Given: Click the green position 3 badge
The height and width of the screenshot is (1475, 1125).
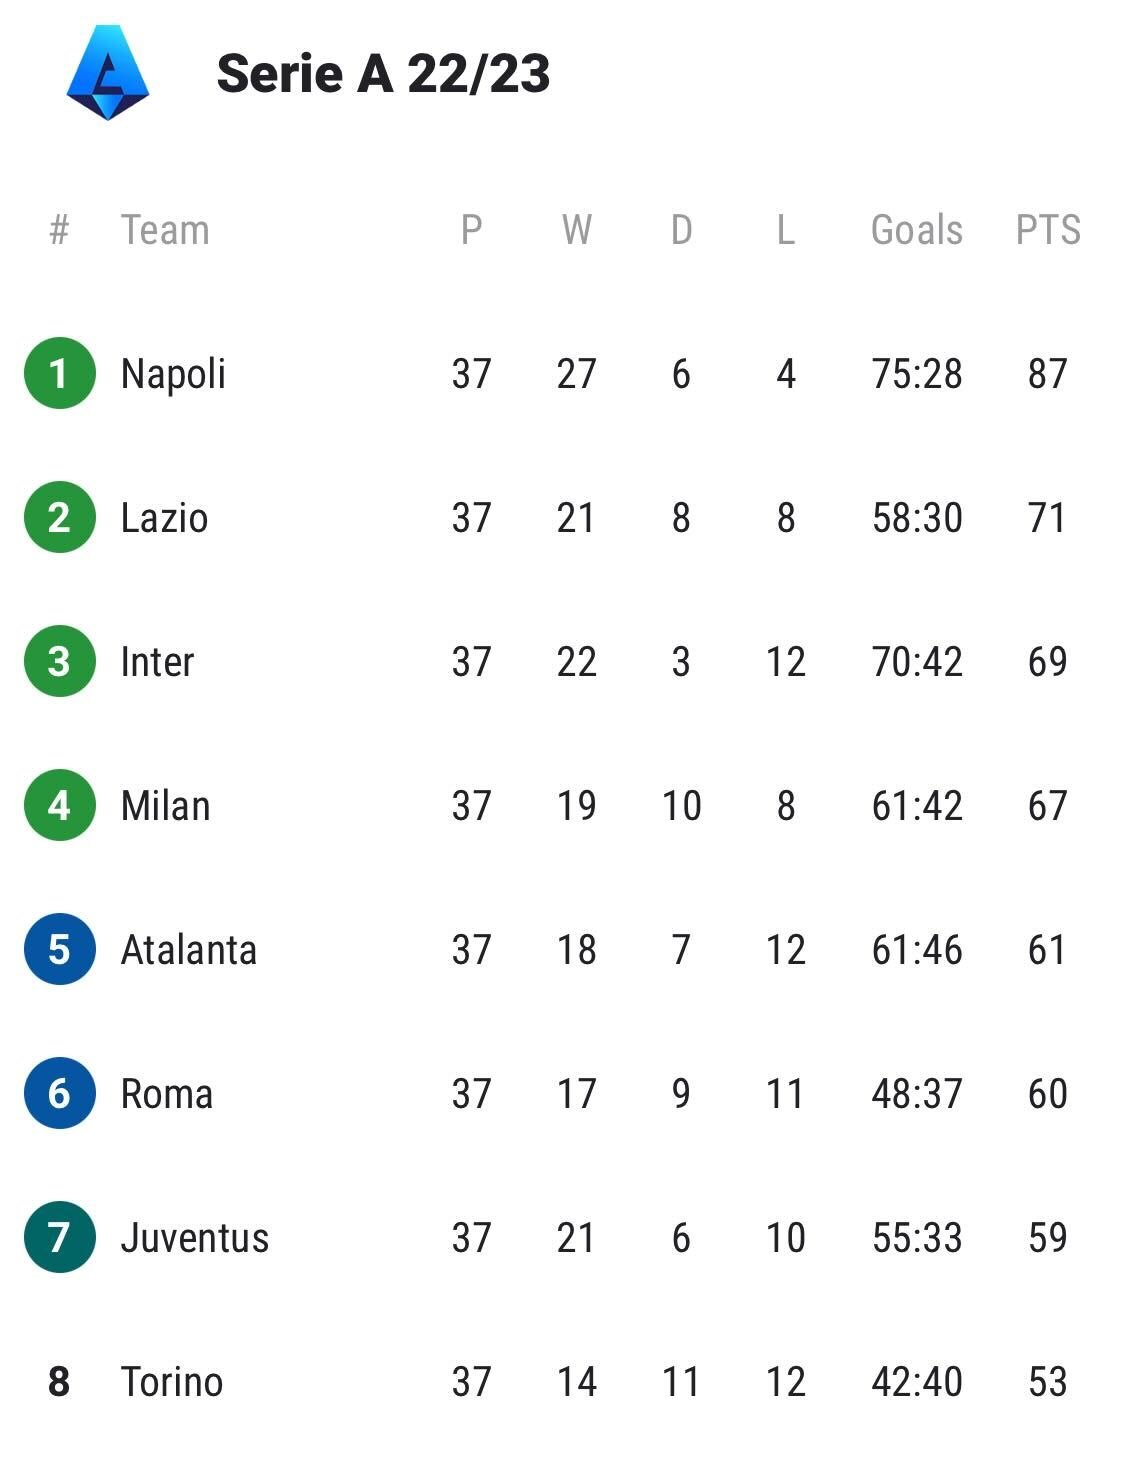Looking at the screenshot, I should pos(59,661).
